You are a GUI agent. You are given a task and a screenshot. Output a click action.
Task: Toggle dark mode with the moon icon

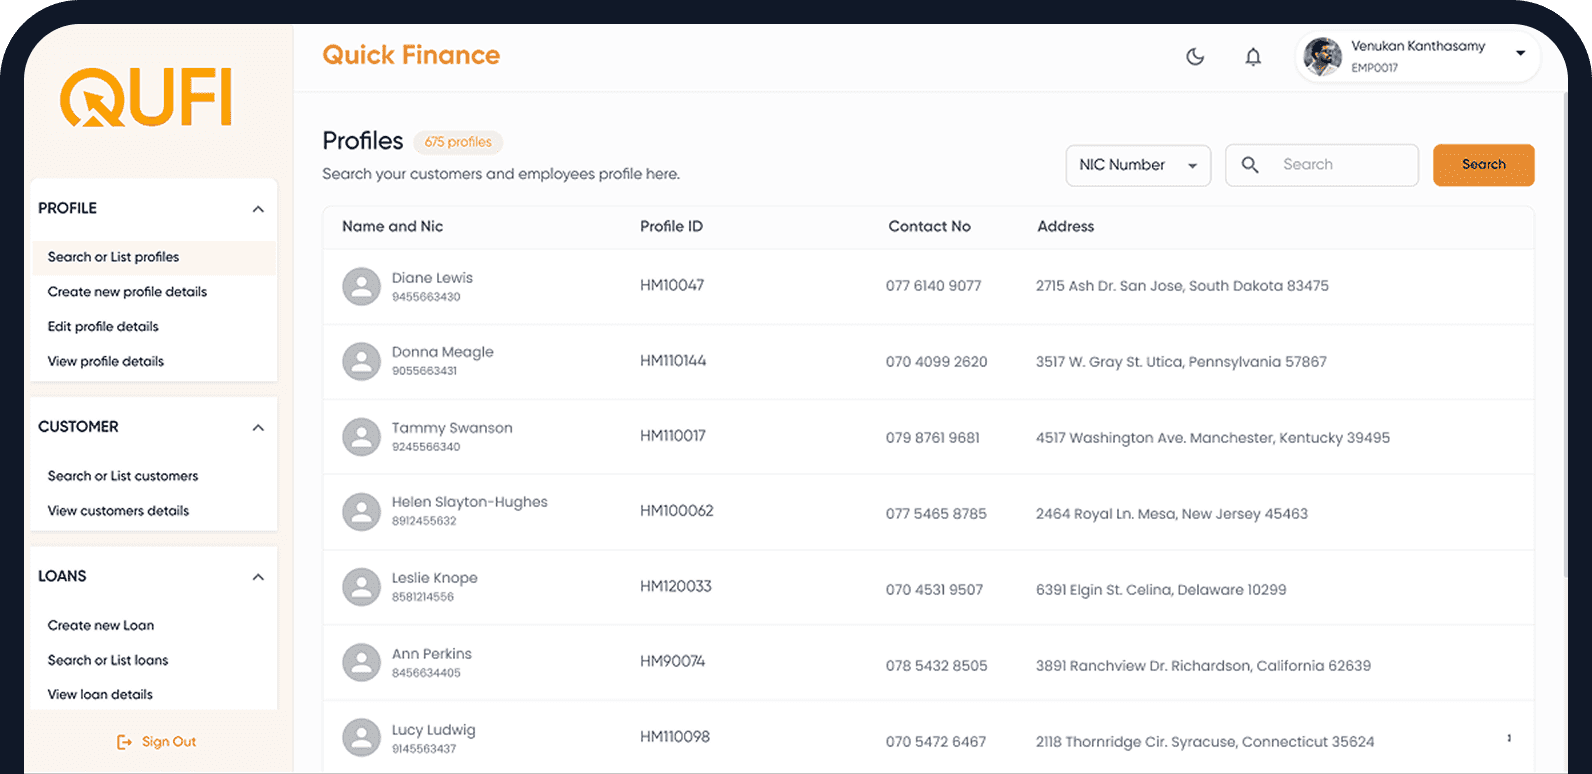pyautogui.click(x=1195, y=57)
